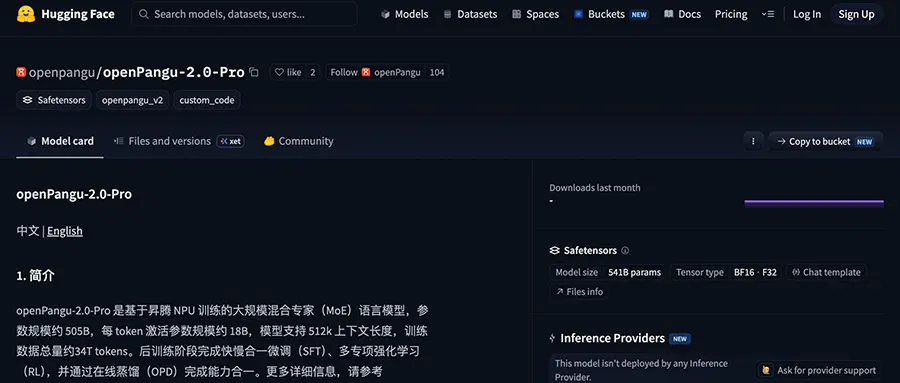The height and width of the screenshot is (383, 900).
Task: Click the openpangu red avatar in title
Action: coord(21,72)
